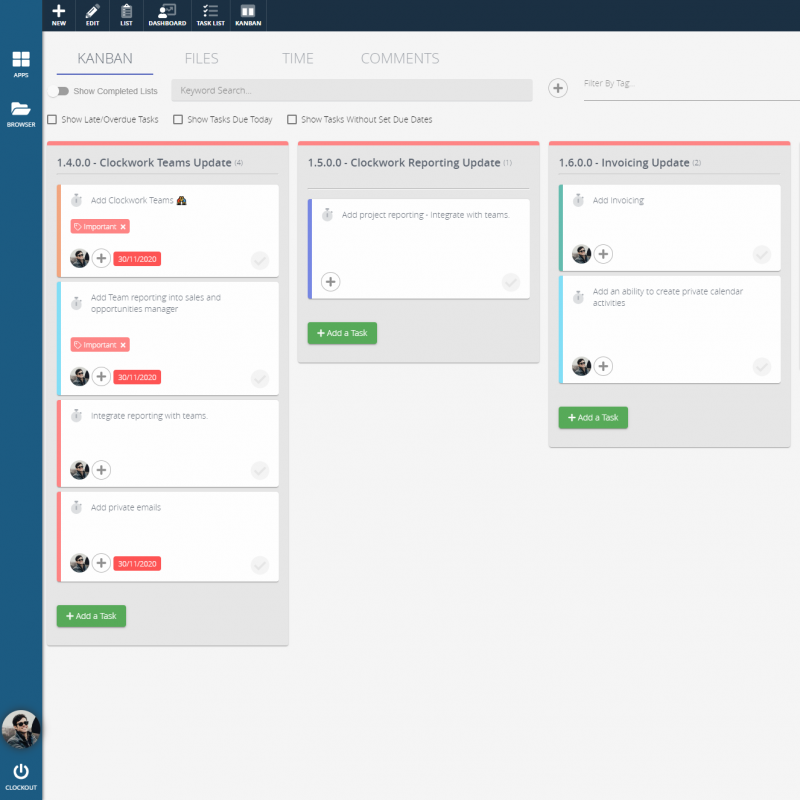The image size is (800, 800).
Task: Click the 1.4.0.0 - Clockwork Teams Update title
Action: click(x=144, y=163)
